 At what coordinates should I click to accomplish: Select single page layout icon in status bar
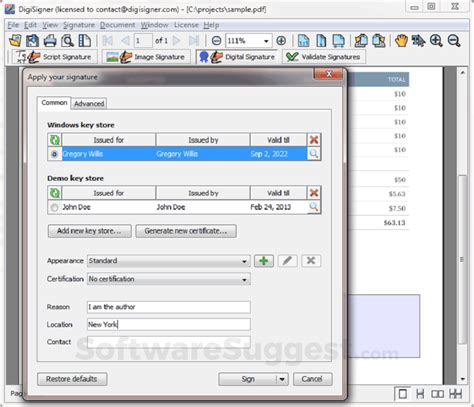402,394
